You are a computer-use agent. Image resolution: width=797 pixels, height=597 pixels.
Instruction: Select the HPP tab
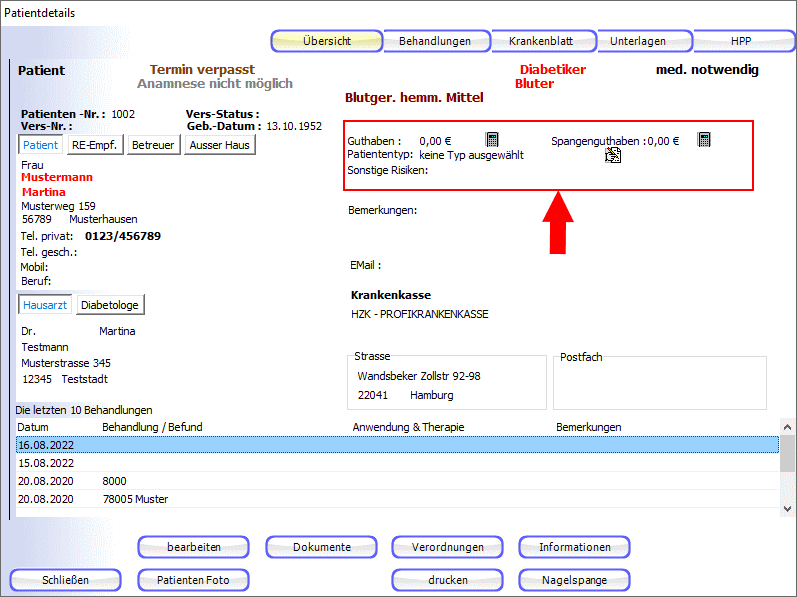coord(740,42)
